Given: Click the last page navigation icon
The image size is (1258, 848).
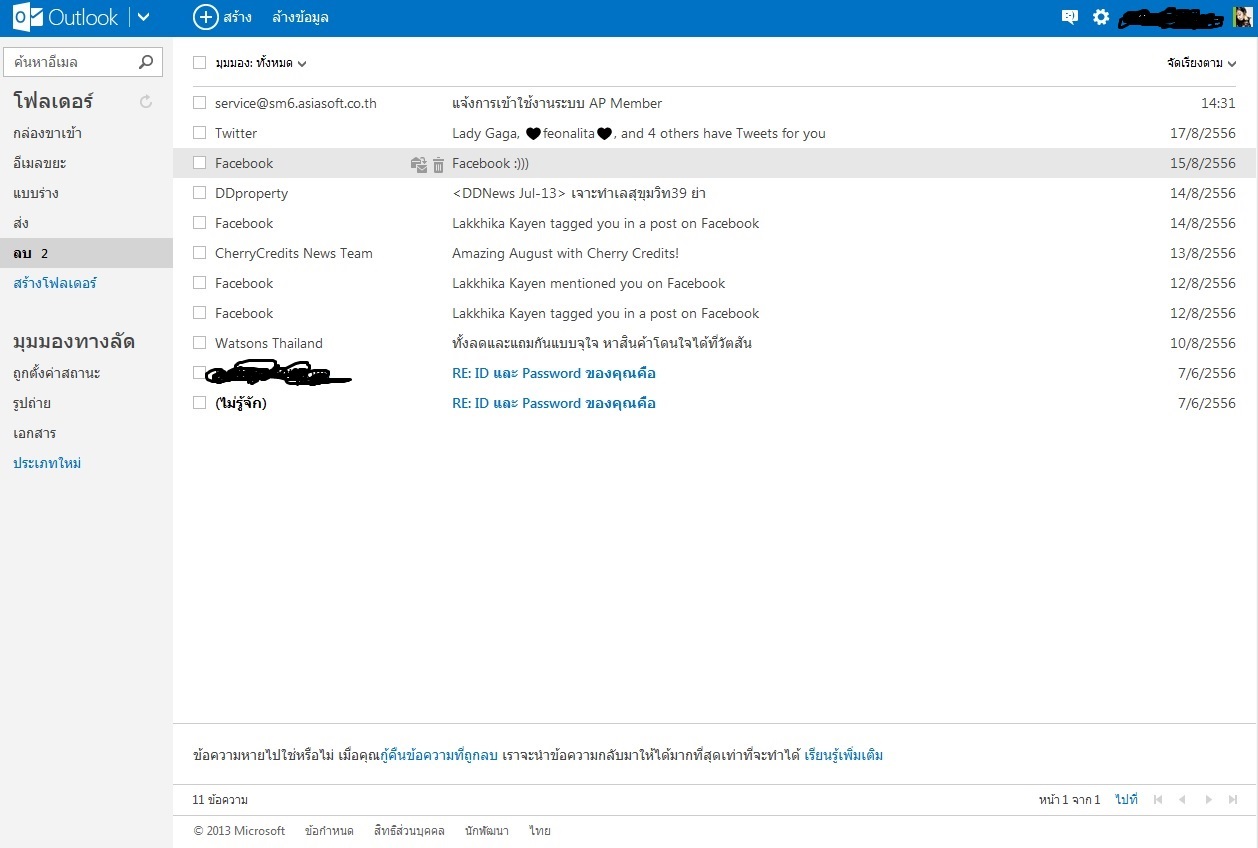Looking at the screenshot, I should point(1232,800).
